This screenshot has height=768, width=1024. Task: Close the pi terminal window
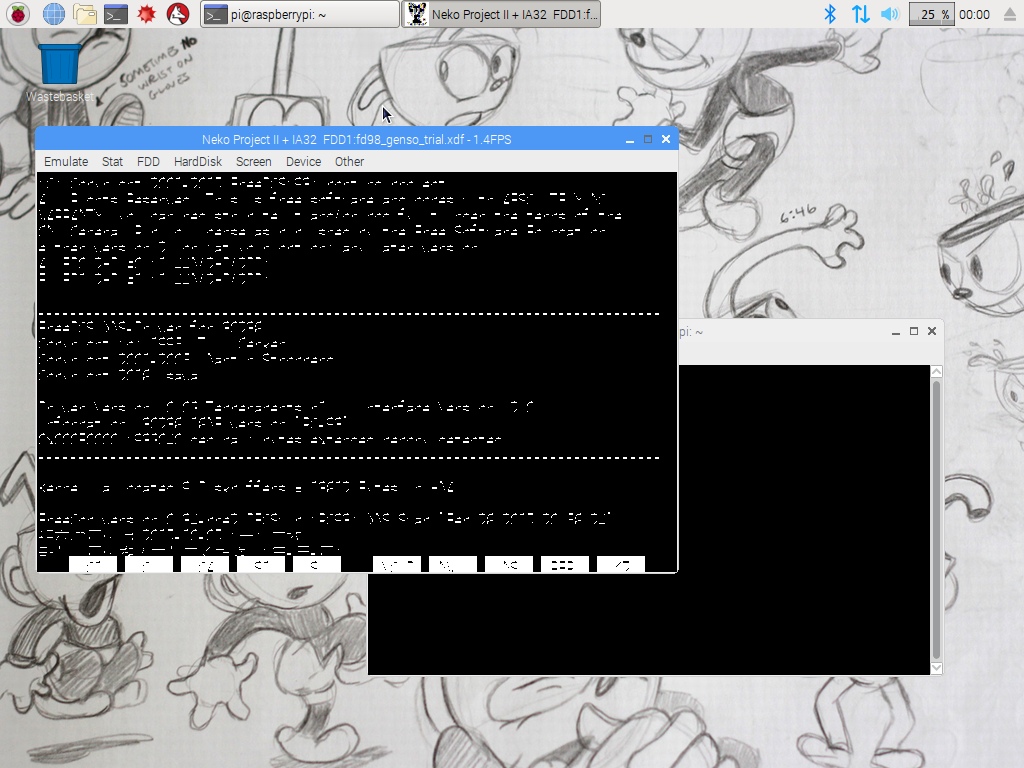932,331
